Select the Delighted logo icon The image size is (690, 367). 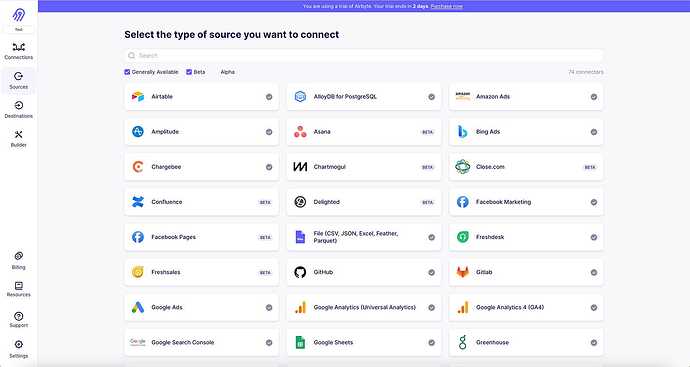[x=300, y=202]
